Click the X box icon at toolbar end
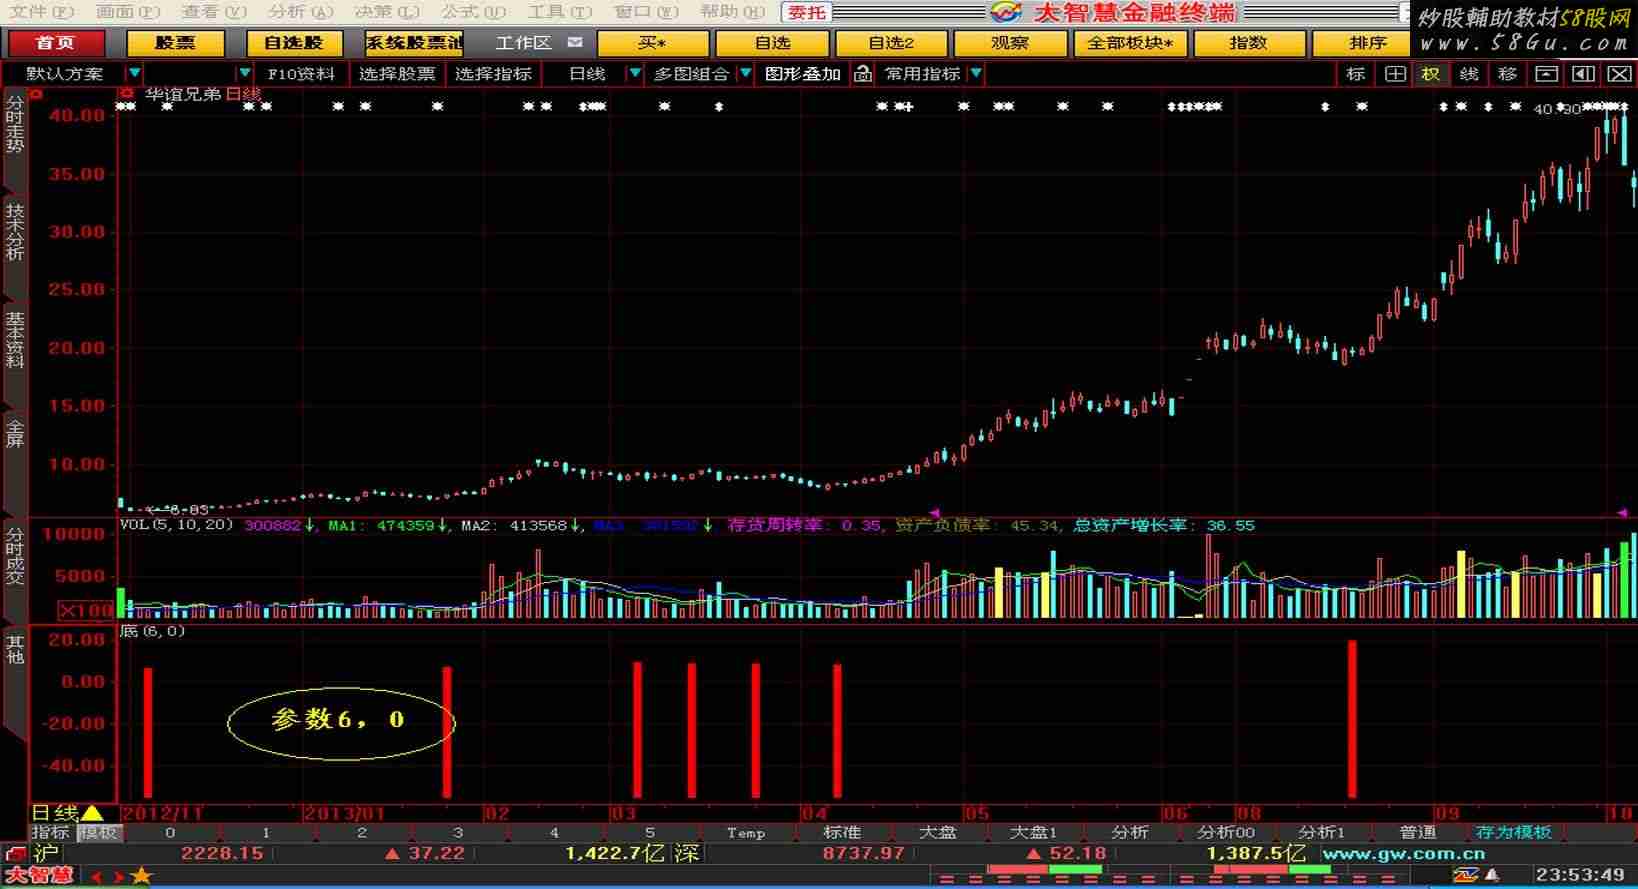 [1619, 74]
